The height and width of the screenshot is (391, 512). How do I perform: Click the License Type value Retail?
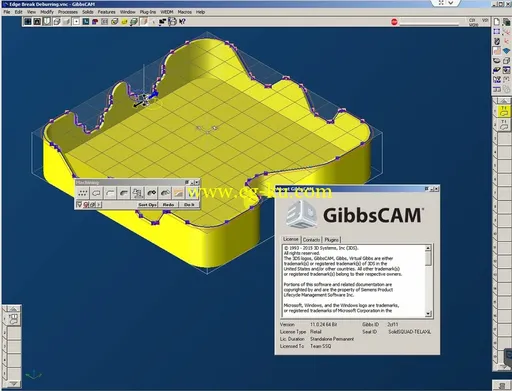(315, 332)
